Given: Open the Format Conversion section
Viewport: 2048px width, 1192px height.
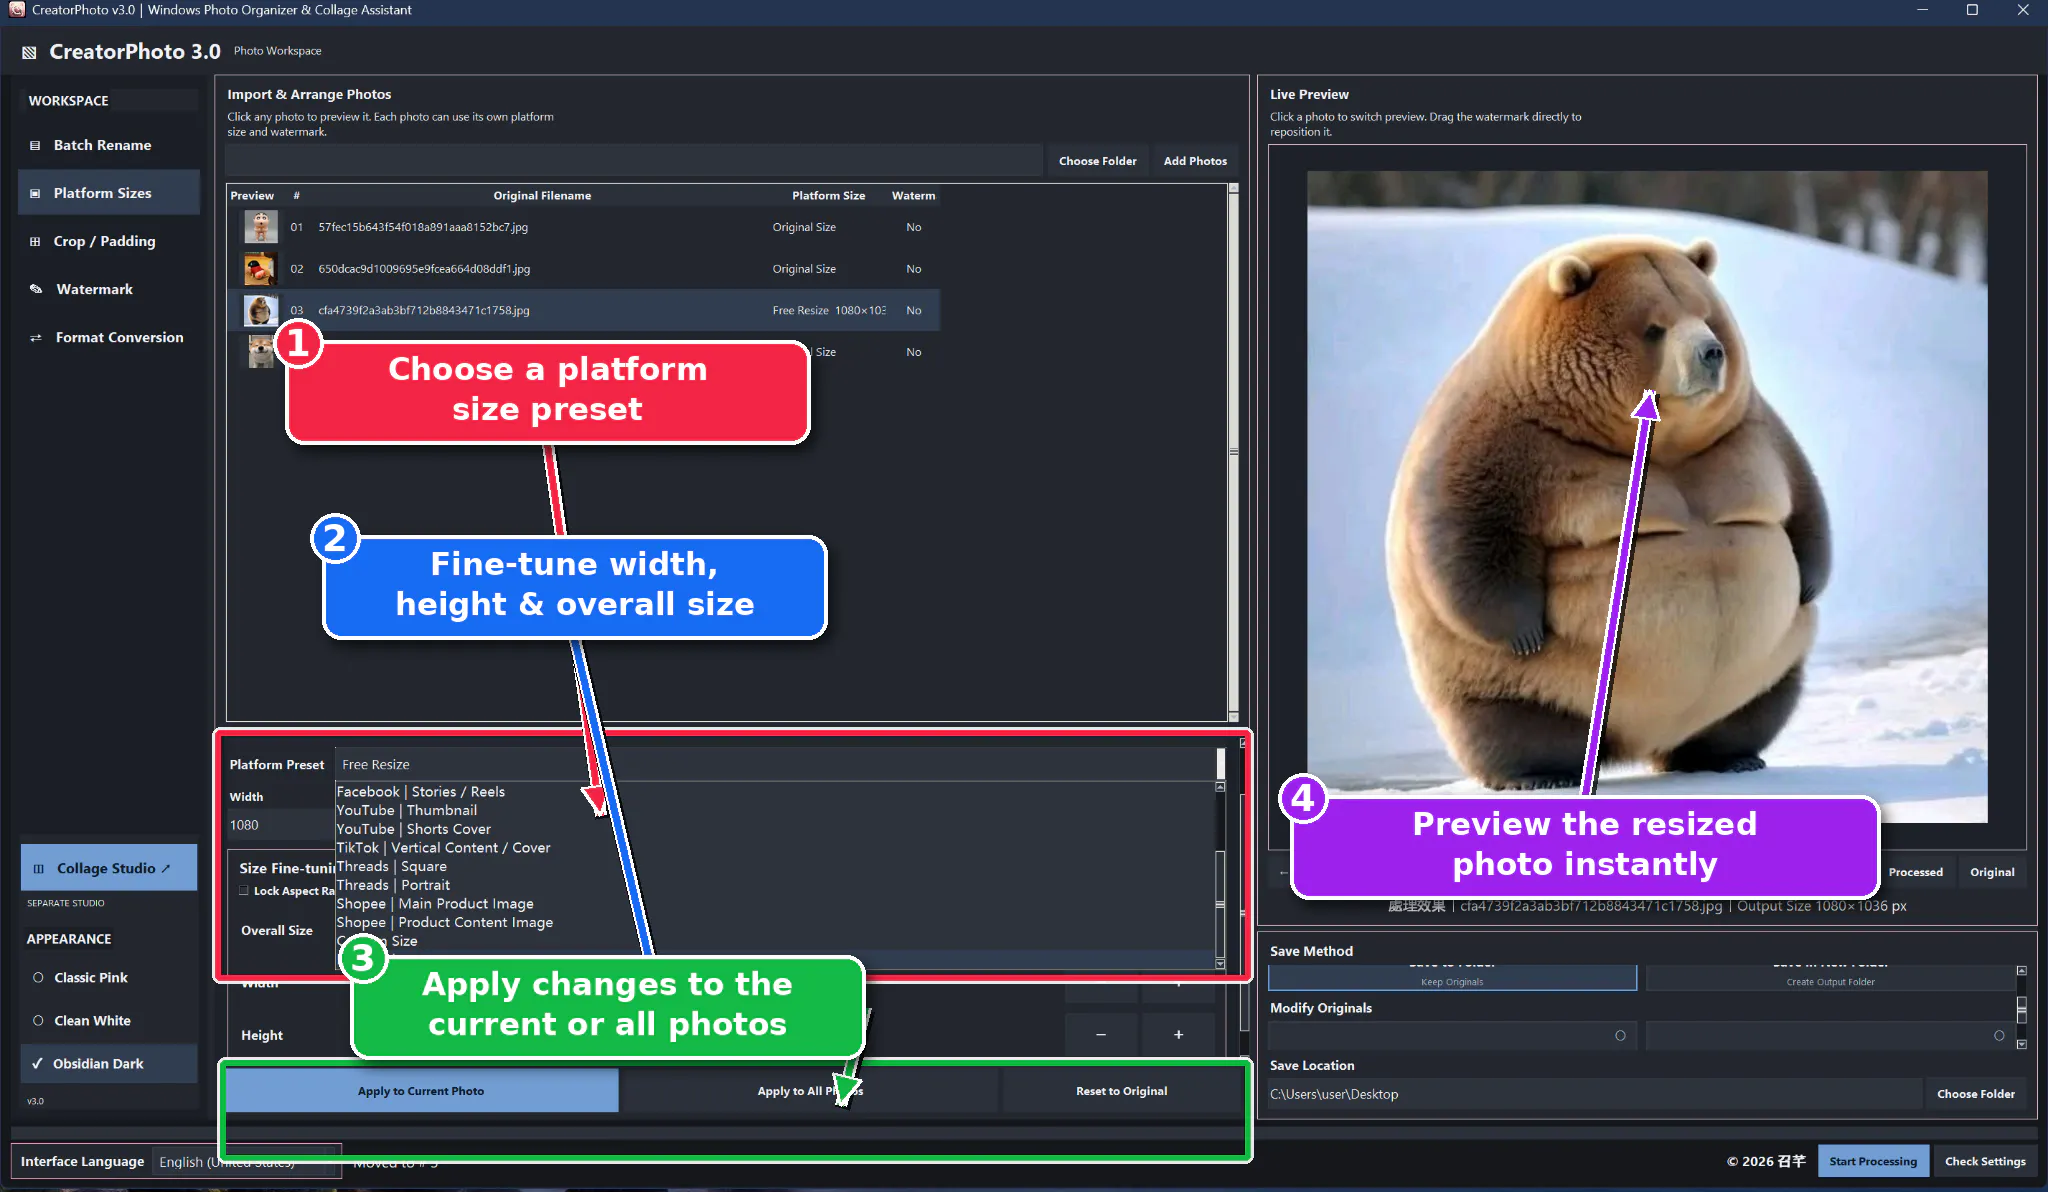Looking at the screenshot, I should point(108,337).
